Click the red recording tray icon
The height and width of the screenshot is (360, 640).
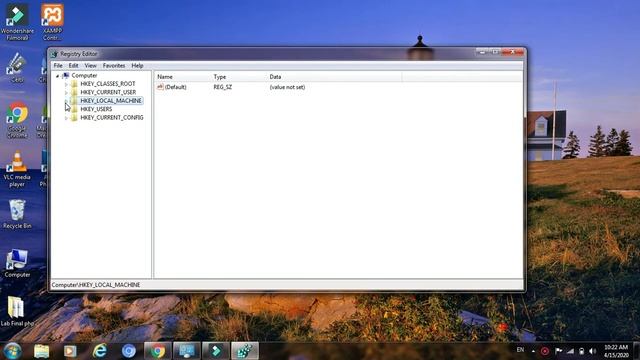(545, 351)
